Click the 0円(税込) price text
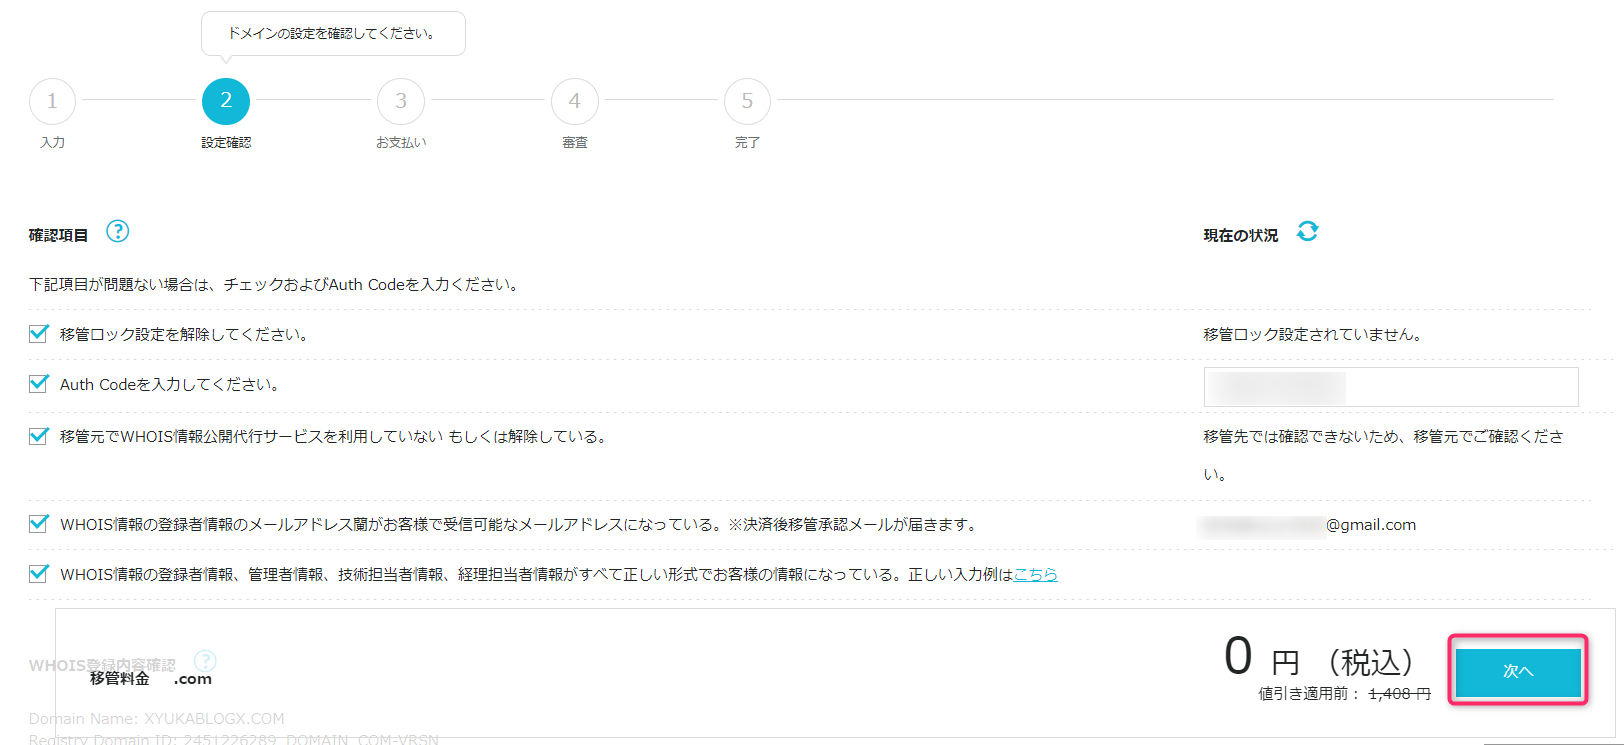 click(x=1319, y=658)
